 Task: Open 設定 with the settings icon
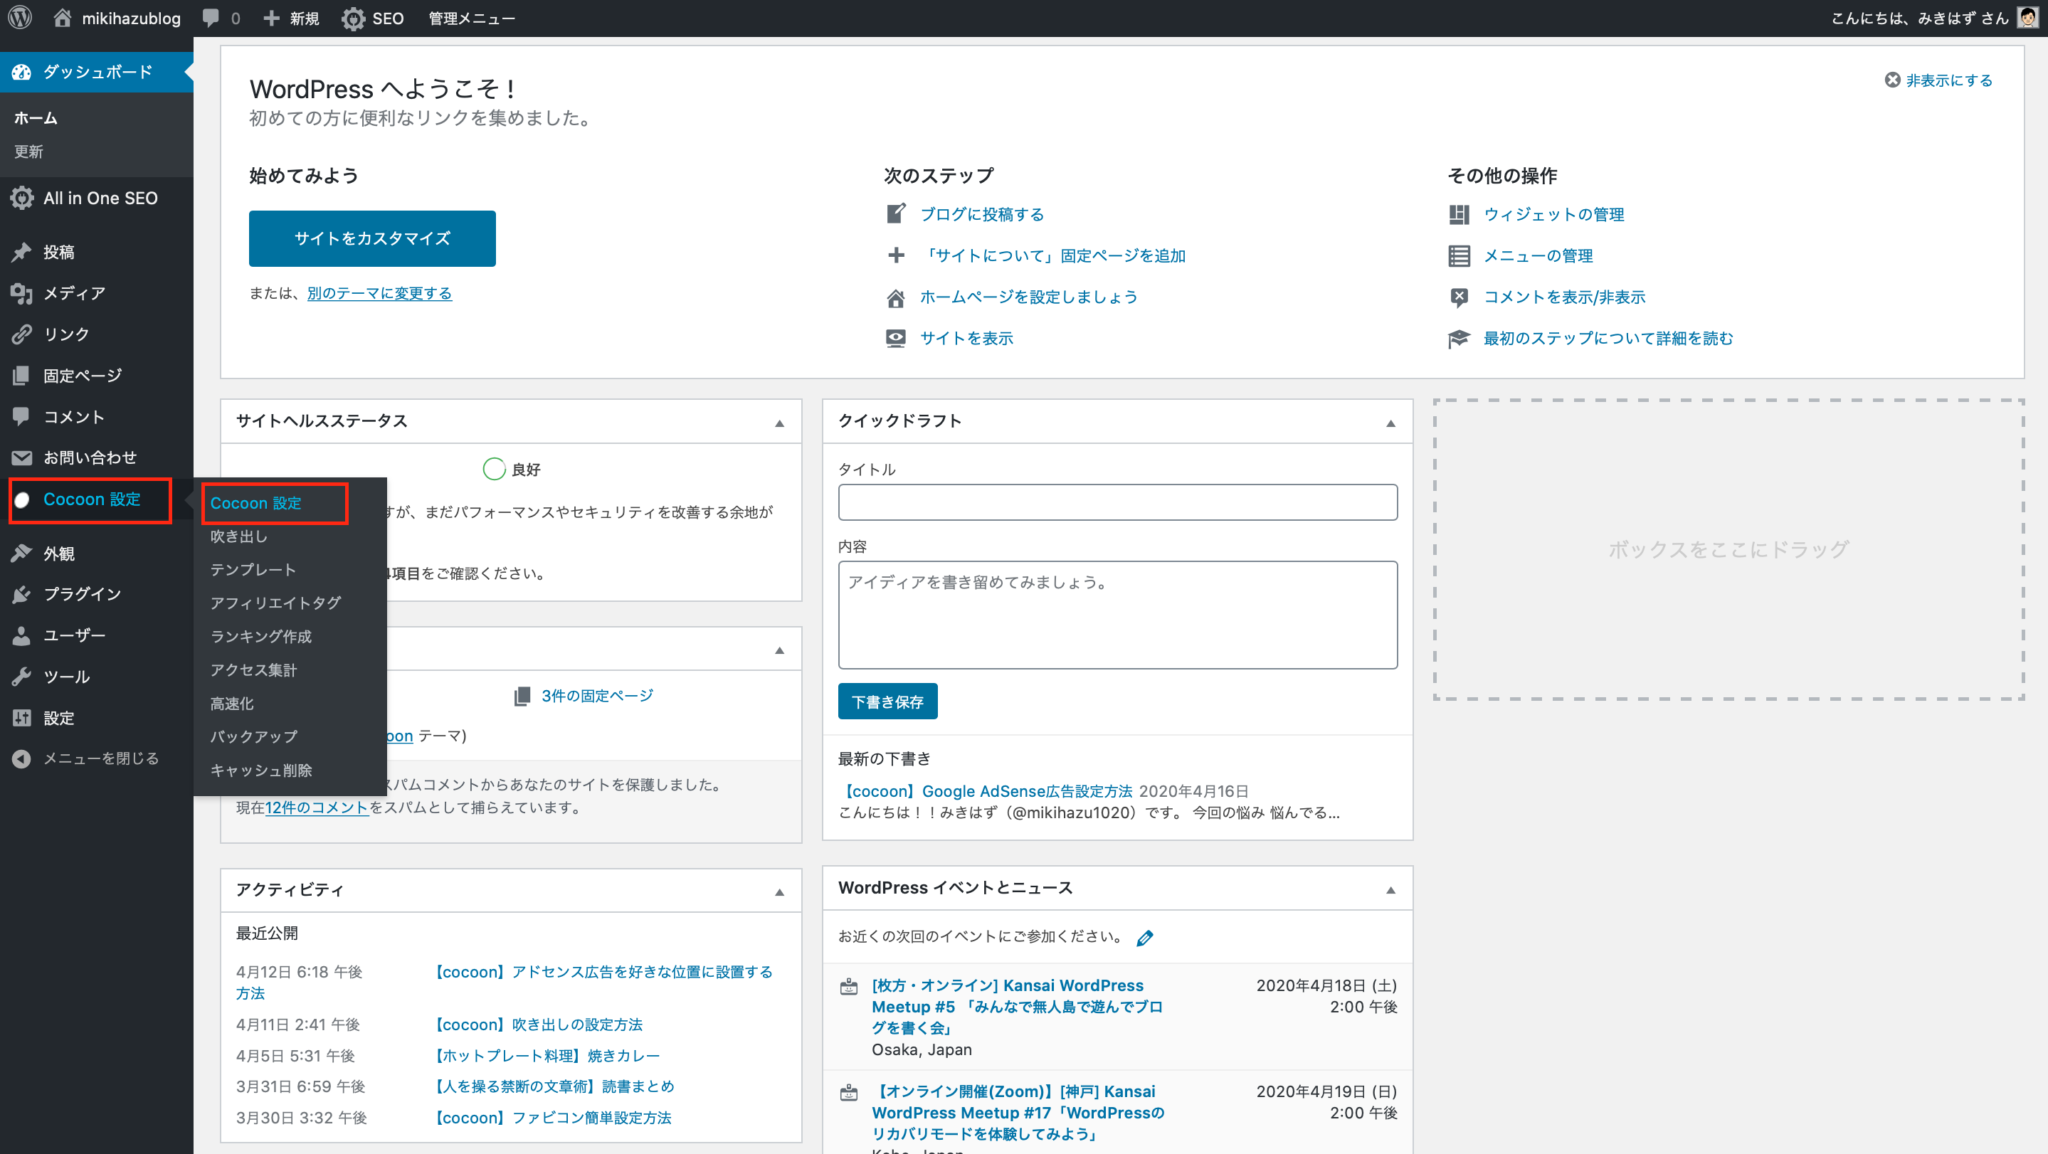tap(22, 717)
